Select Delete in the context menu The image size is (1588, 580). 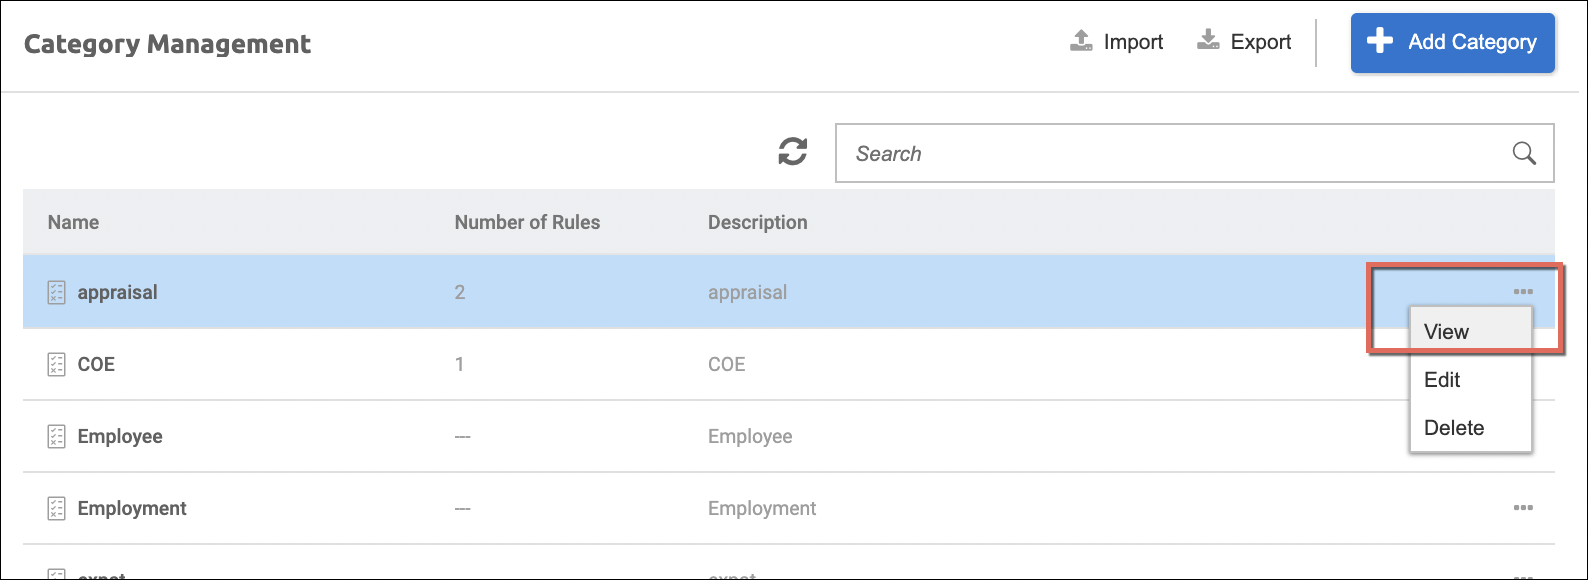pos(1453,428)
